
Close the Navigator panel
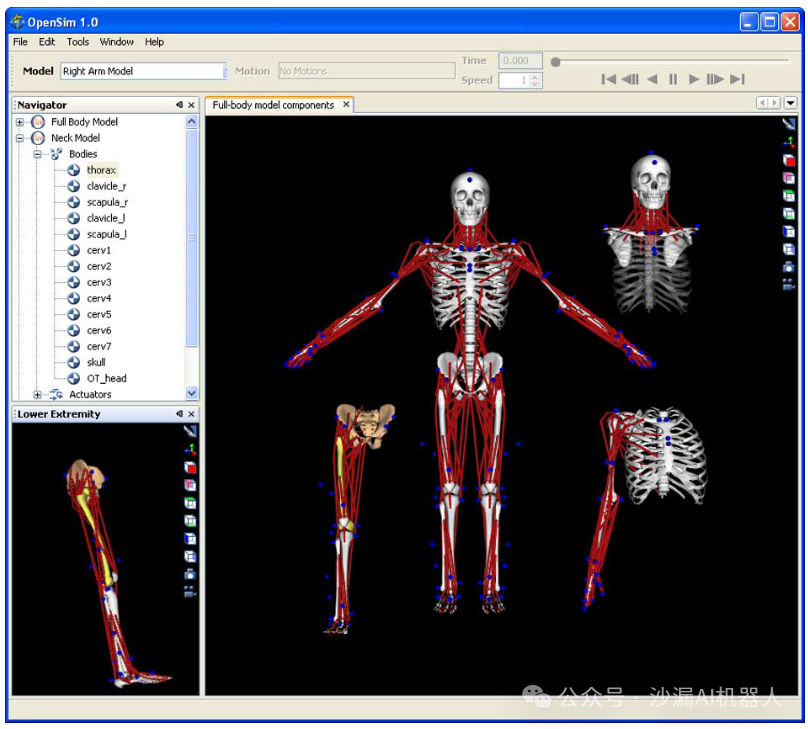(191, 105)
